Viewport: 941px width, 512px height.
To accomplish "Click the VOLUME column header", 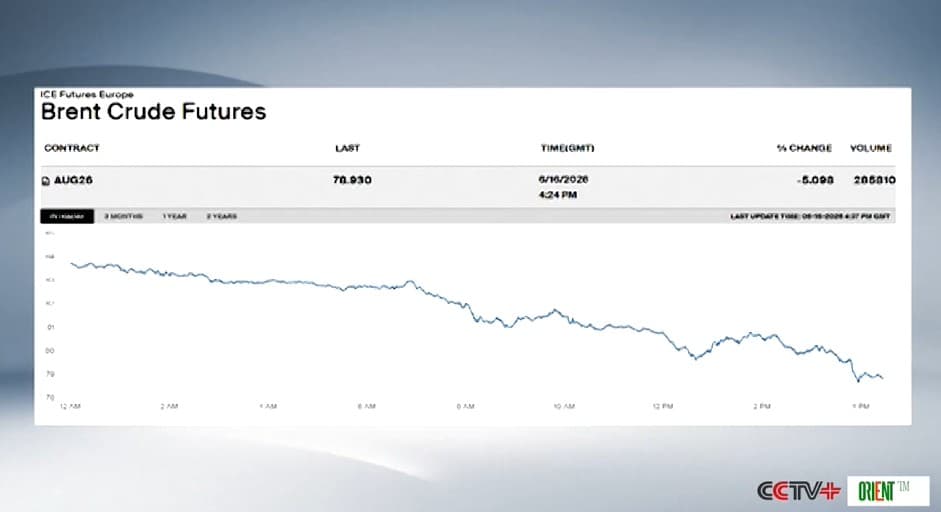I will click(871, 148).
